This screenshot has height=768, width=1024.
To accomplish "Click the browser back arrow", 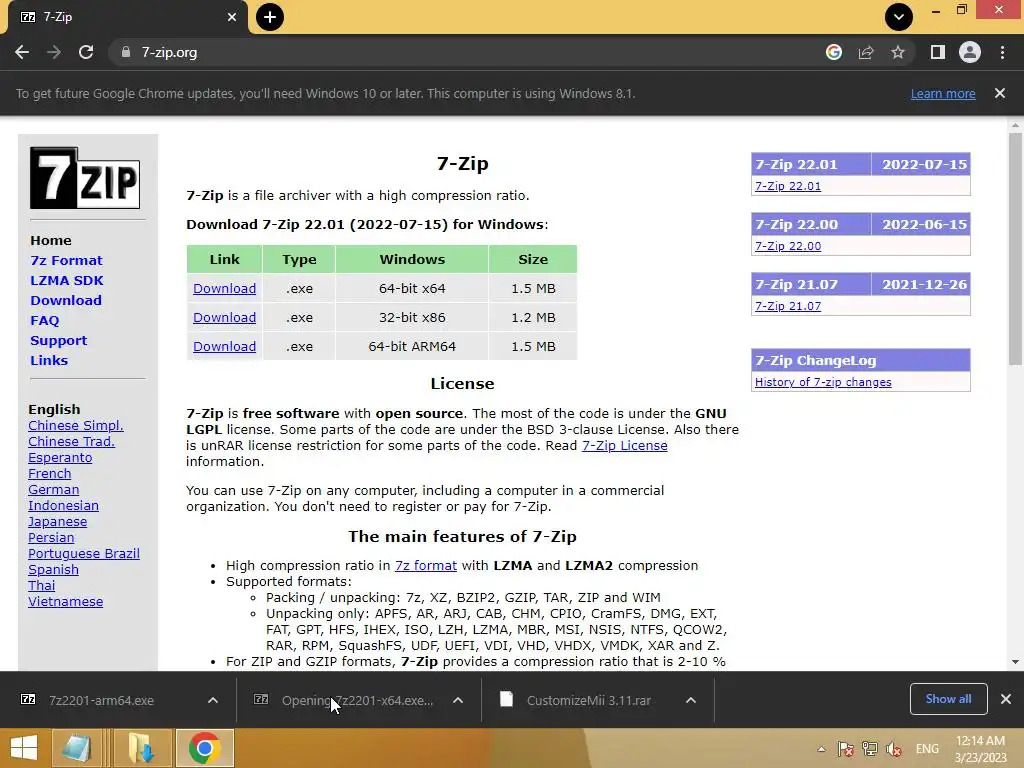I will coord(22,52).
